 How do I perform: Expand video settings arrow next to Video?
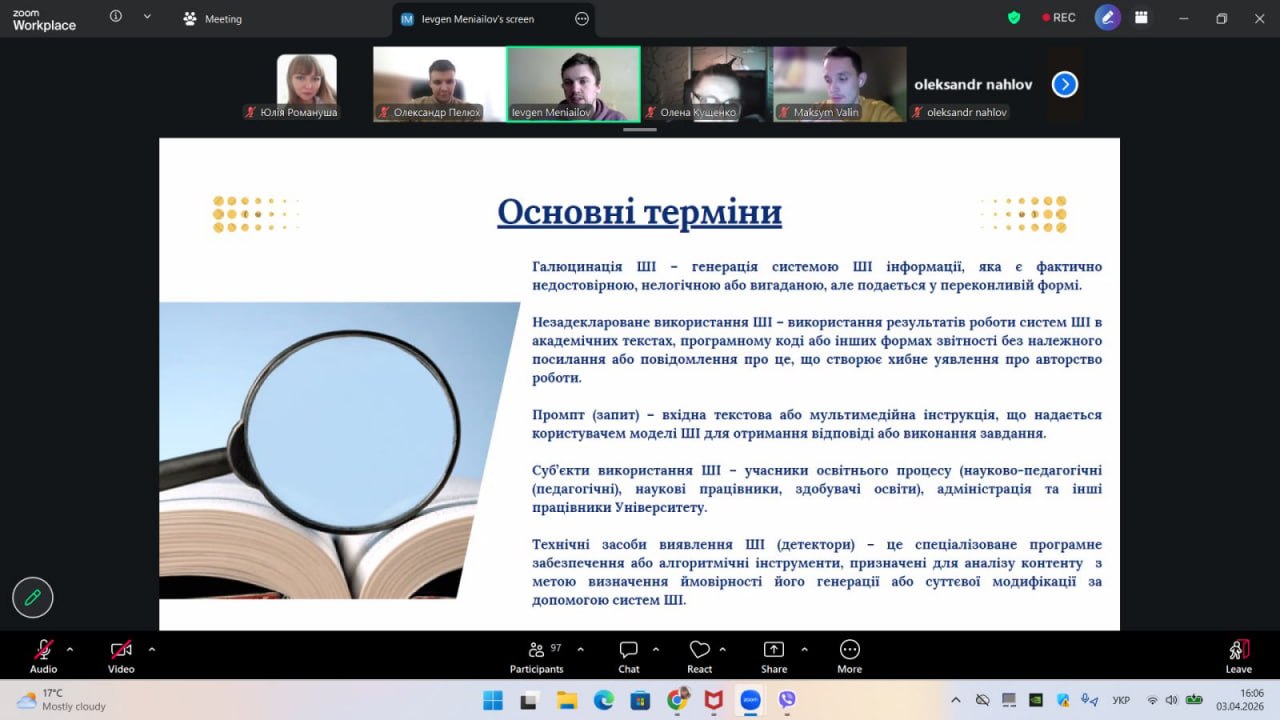tap(152, 649)
